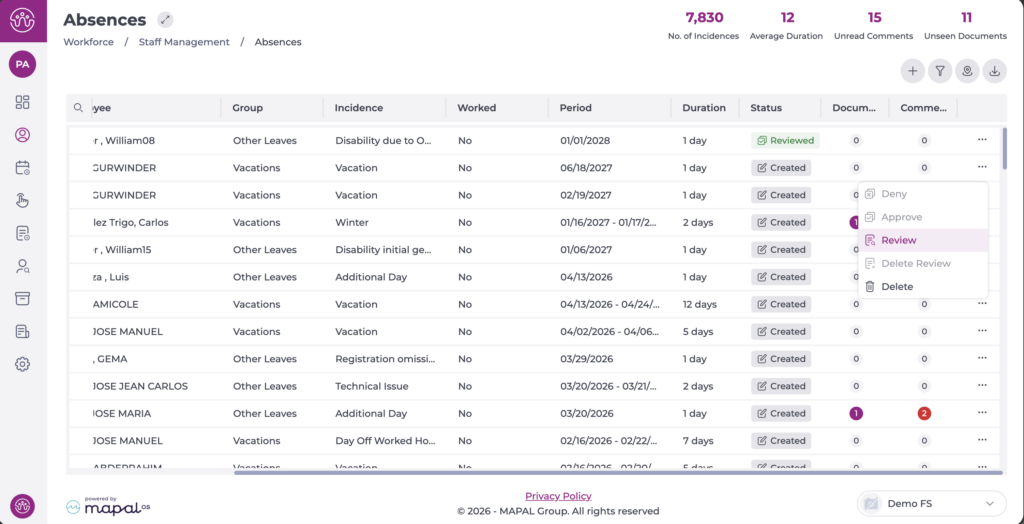This screenshot has width=1024, height=524.
Task: Click the add absence plus button
Action: [912, 71]
